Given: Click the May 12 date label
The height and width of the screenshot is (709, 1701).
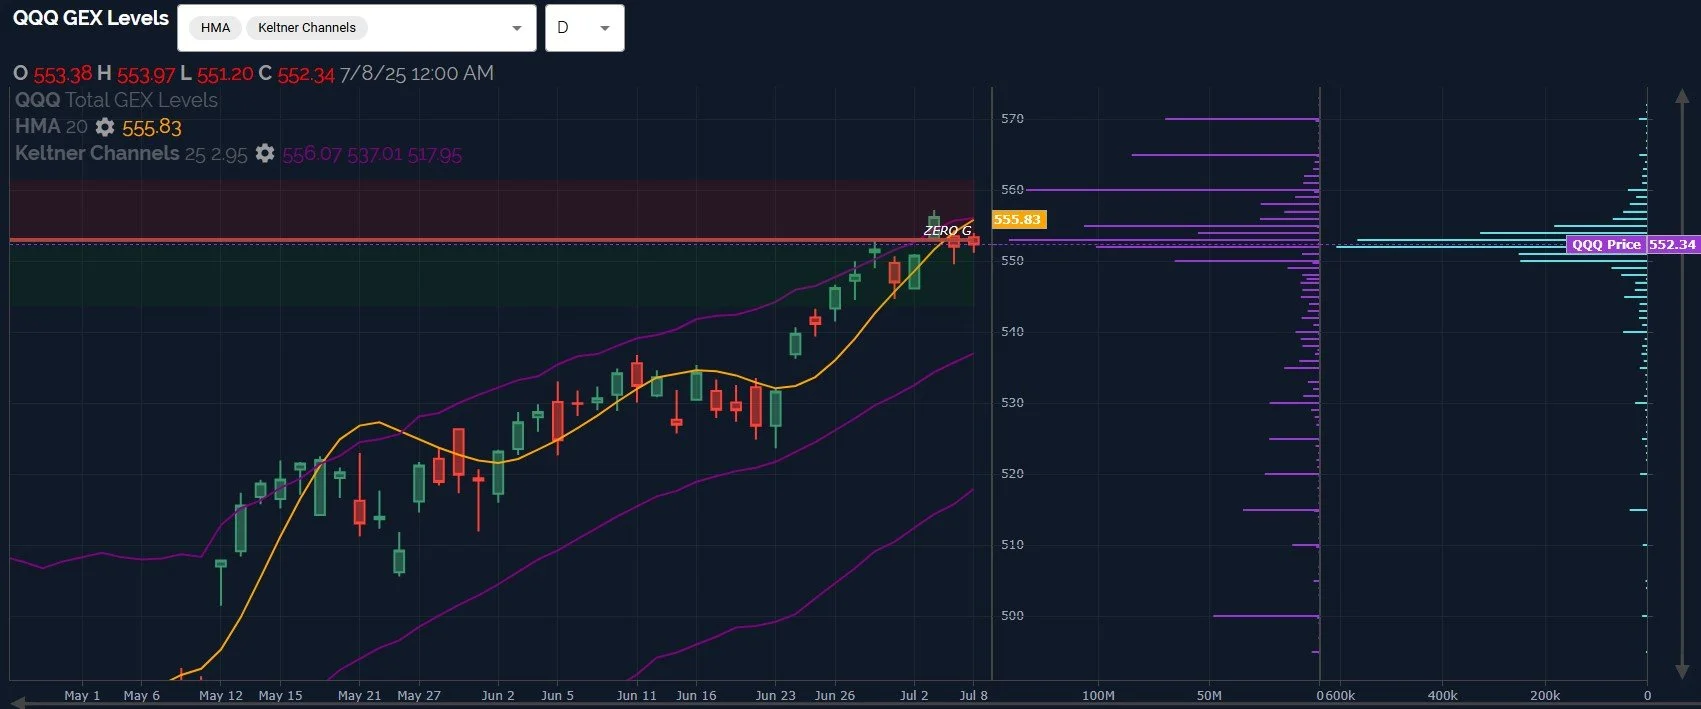Looking at the screenshot, I should pyautogui.click(x=221, y=695).
